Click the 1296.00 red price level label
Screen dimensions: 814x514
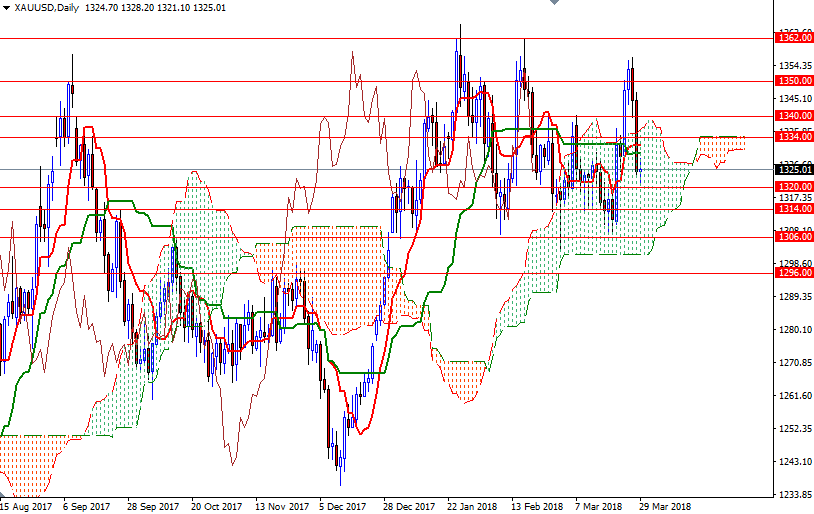[793, 272]
